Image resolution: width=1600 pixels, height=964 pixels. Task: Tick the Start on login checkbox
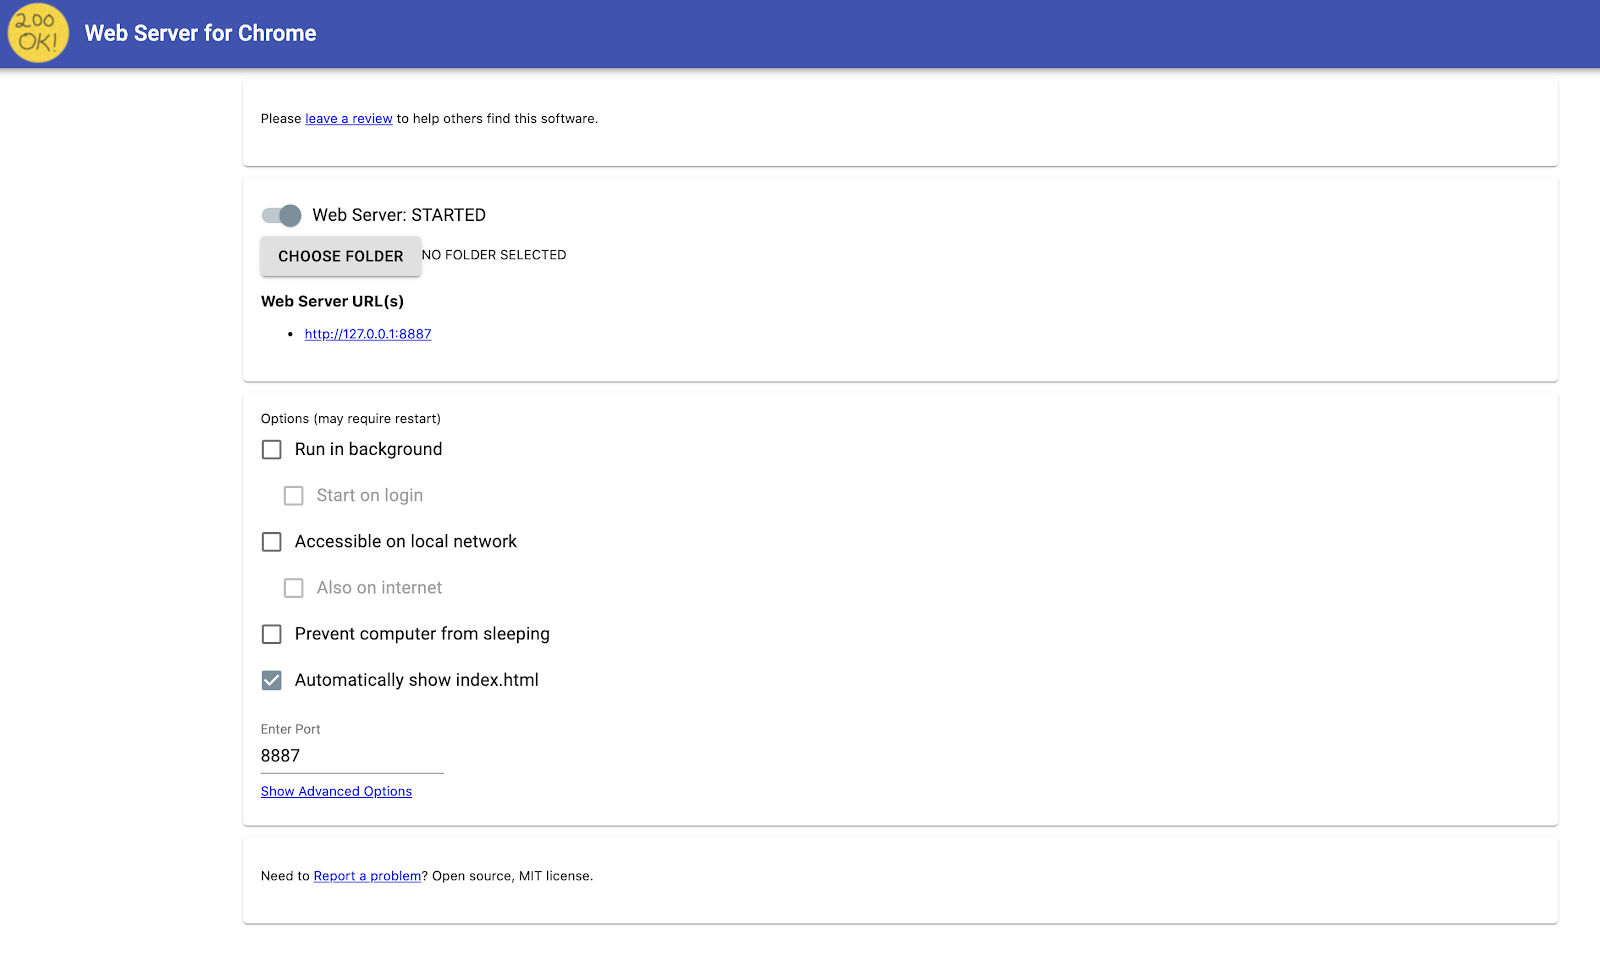click(x=294, y=496)
